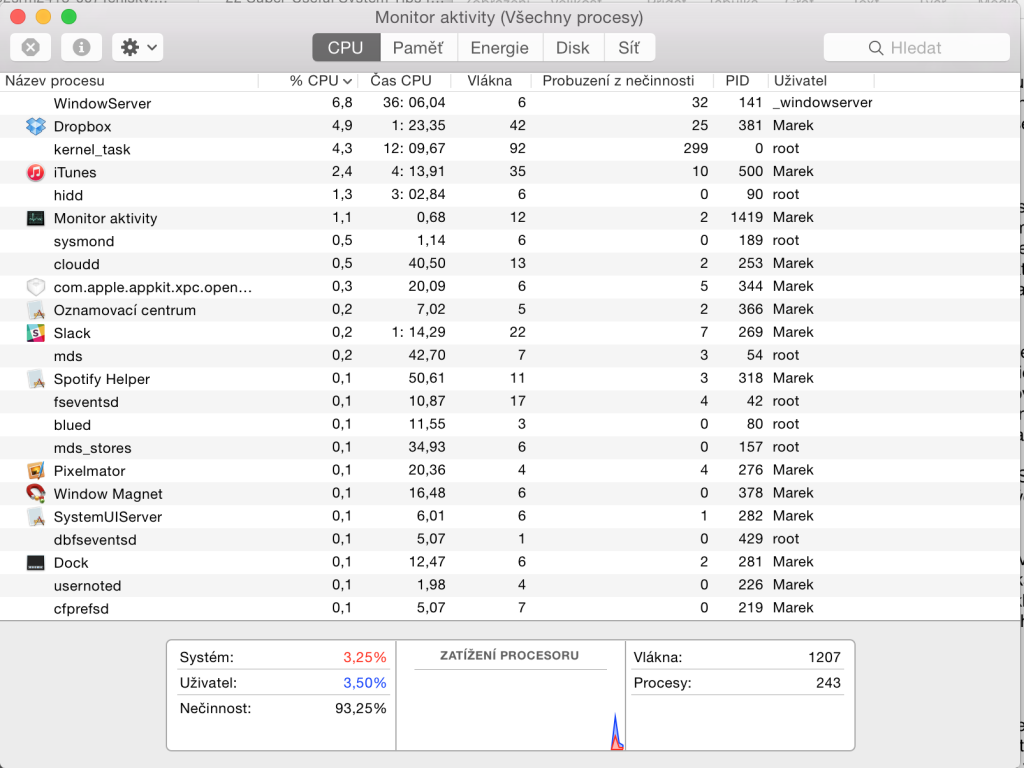This screenshot has width=1024, height=768.
Task: Click the Dropbox app icon in list
Action: tap(36, 126)
